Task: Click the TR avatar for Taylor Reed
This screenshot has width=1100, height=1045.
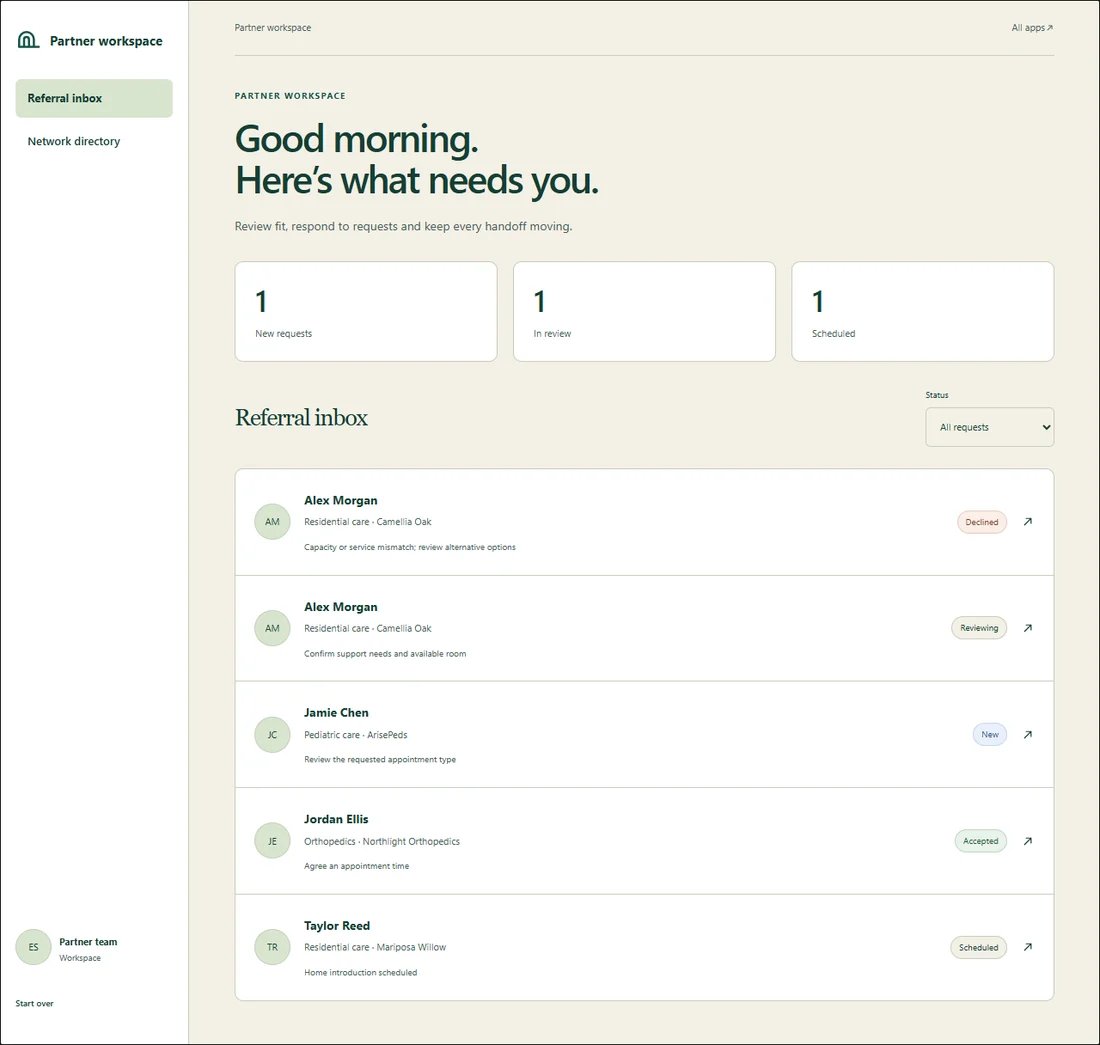Action: 272,947
